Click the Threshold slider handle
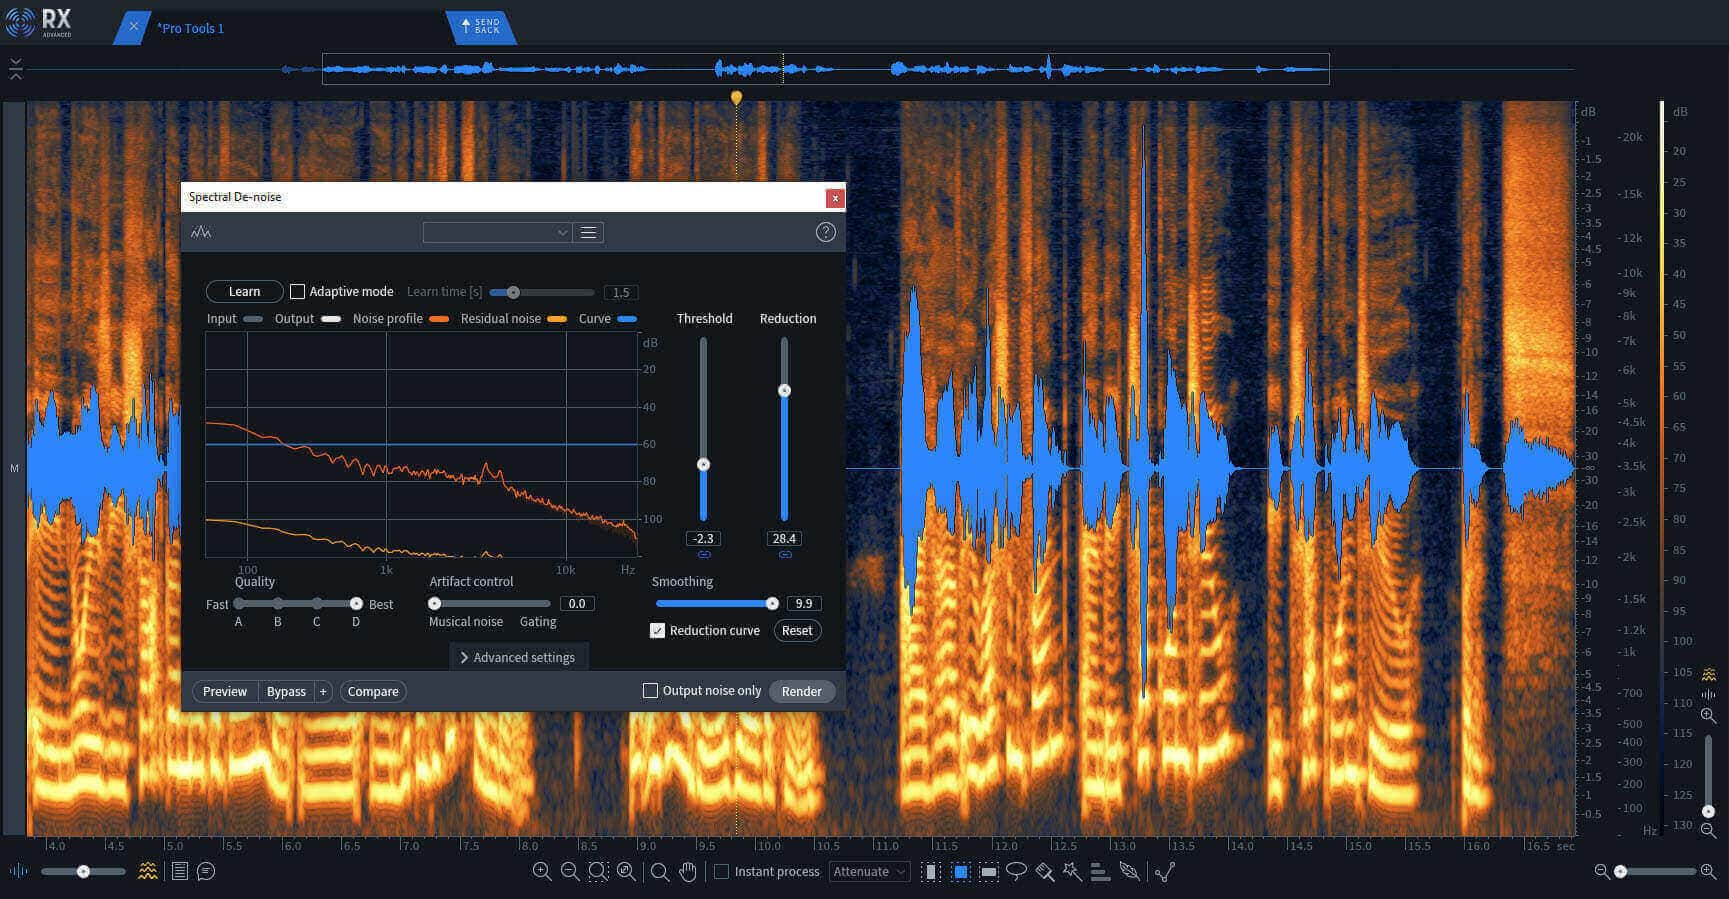Image resolution: width=1729 pixels, height=899 pixels. (x=704, y=465)
